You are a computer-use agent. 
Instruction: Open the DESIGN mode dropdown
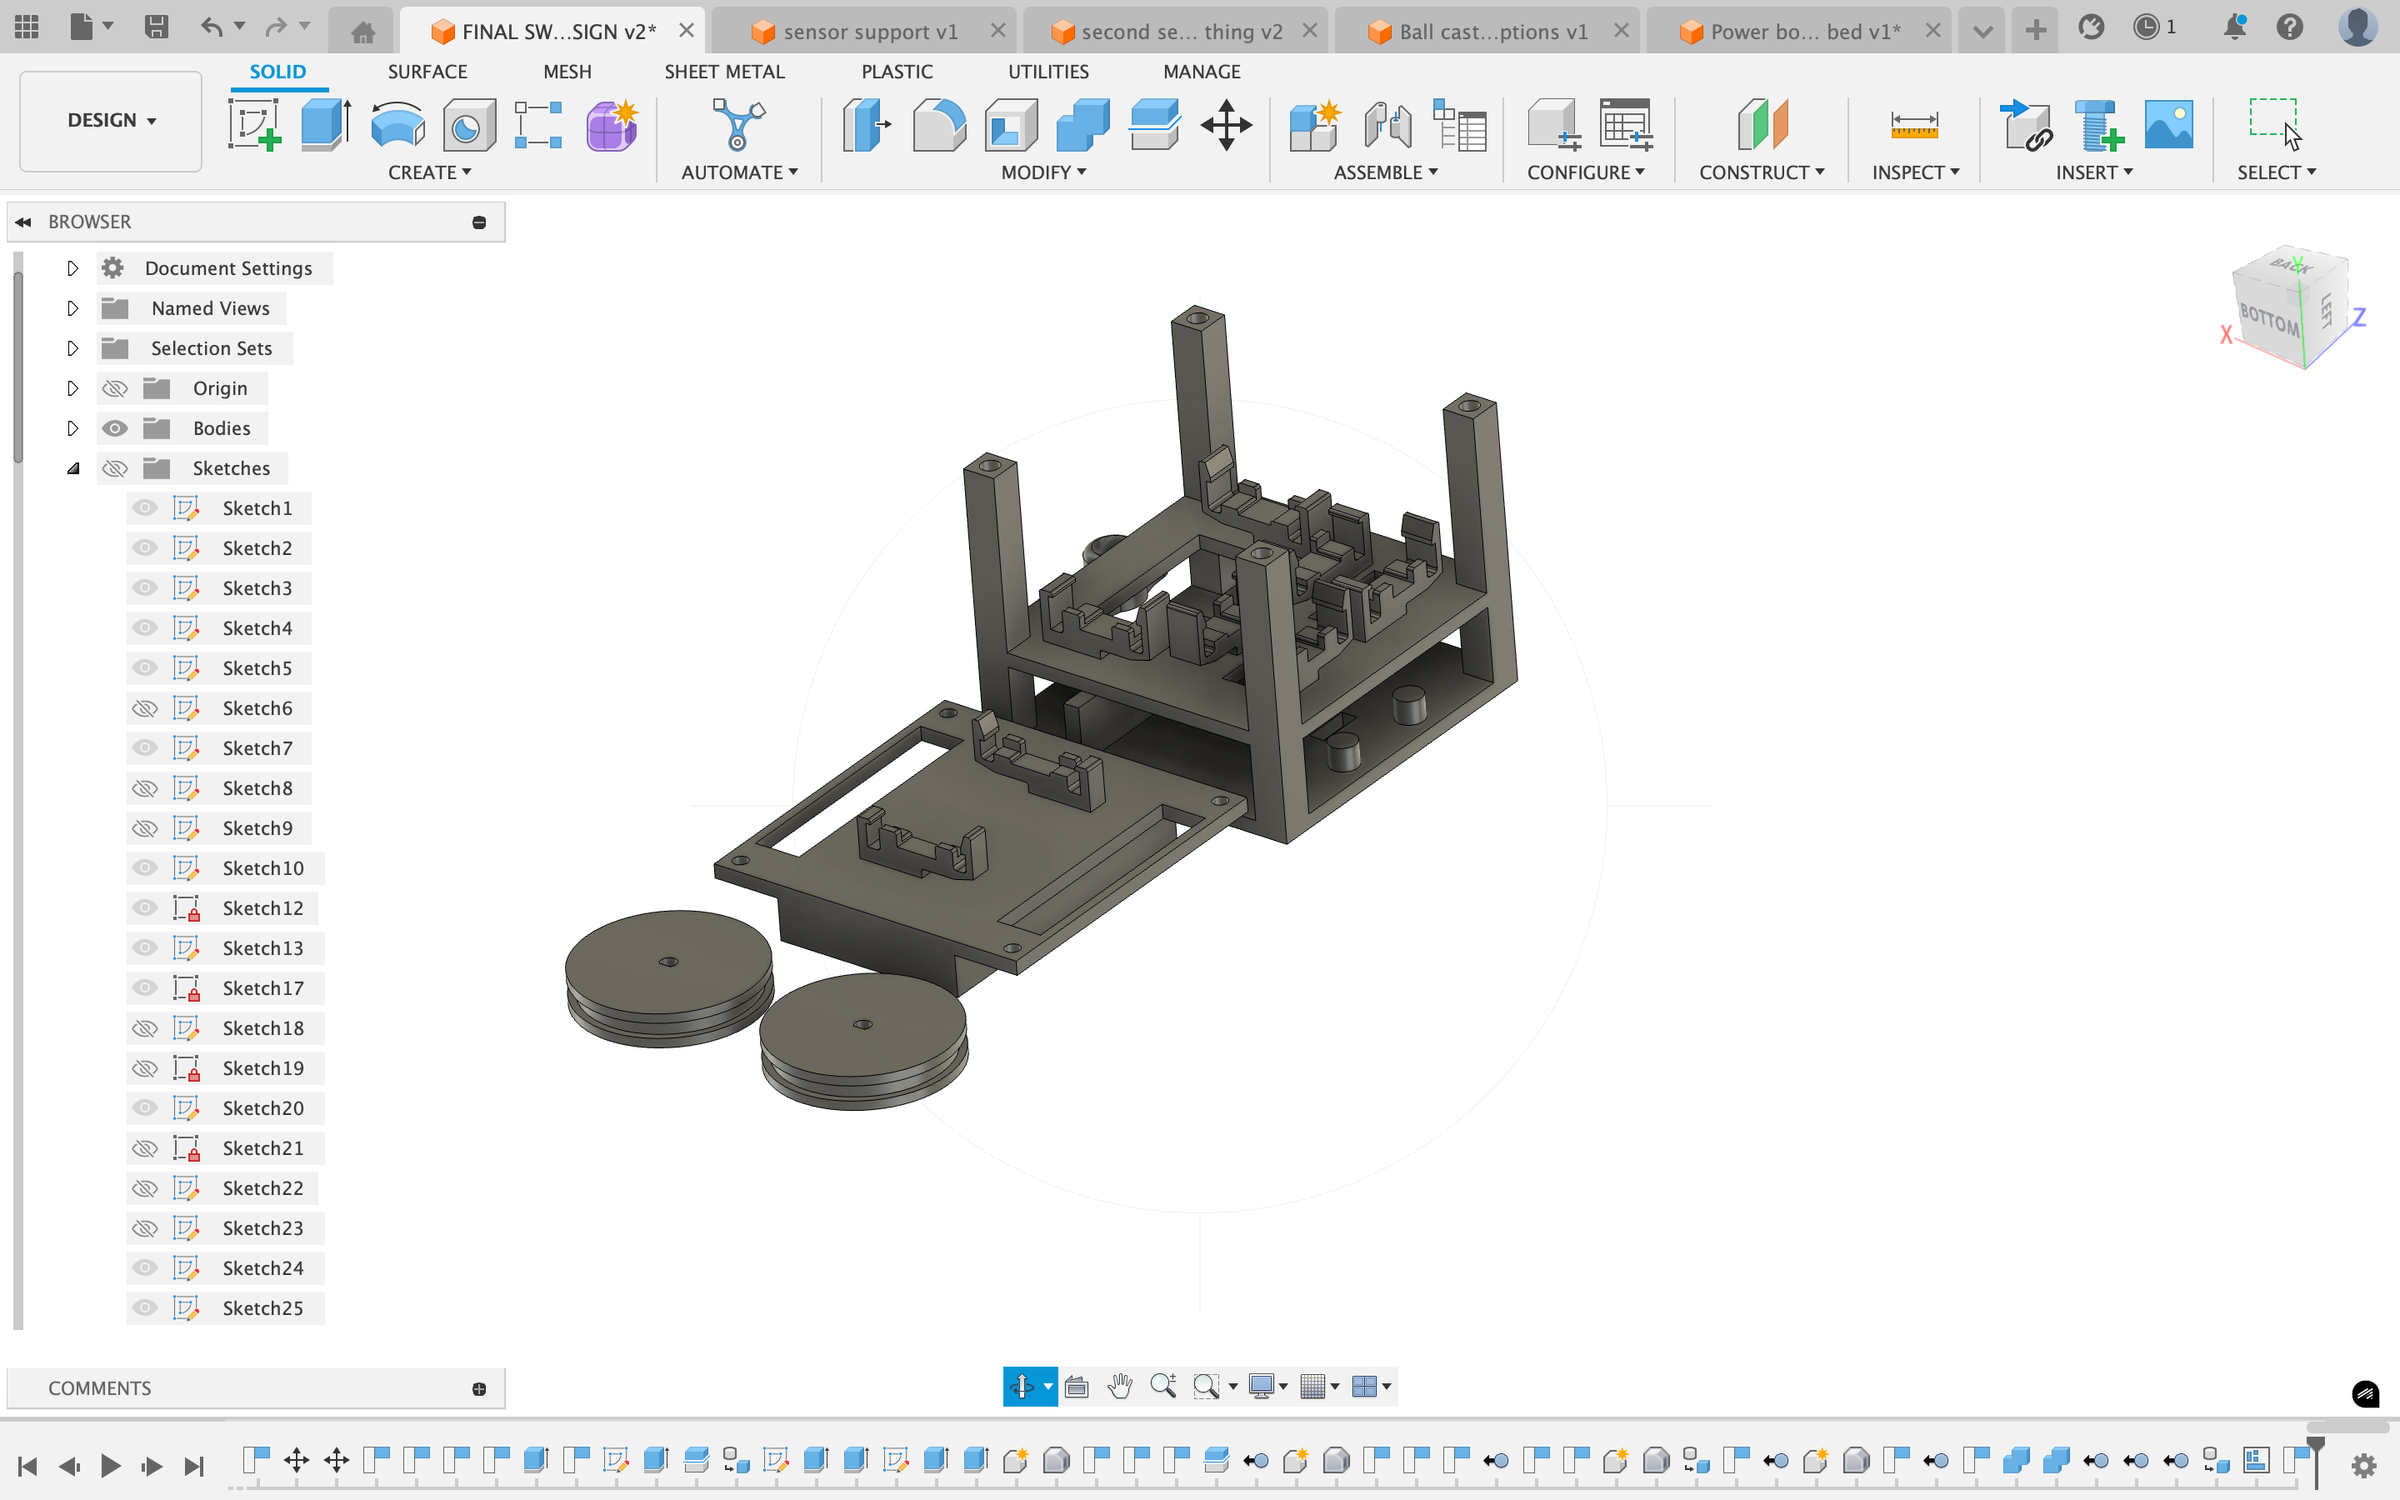[x=110, y=120]
